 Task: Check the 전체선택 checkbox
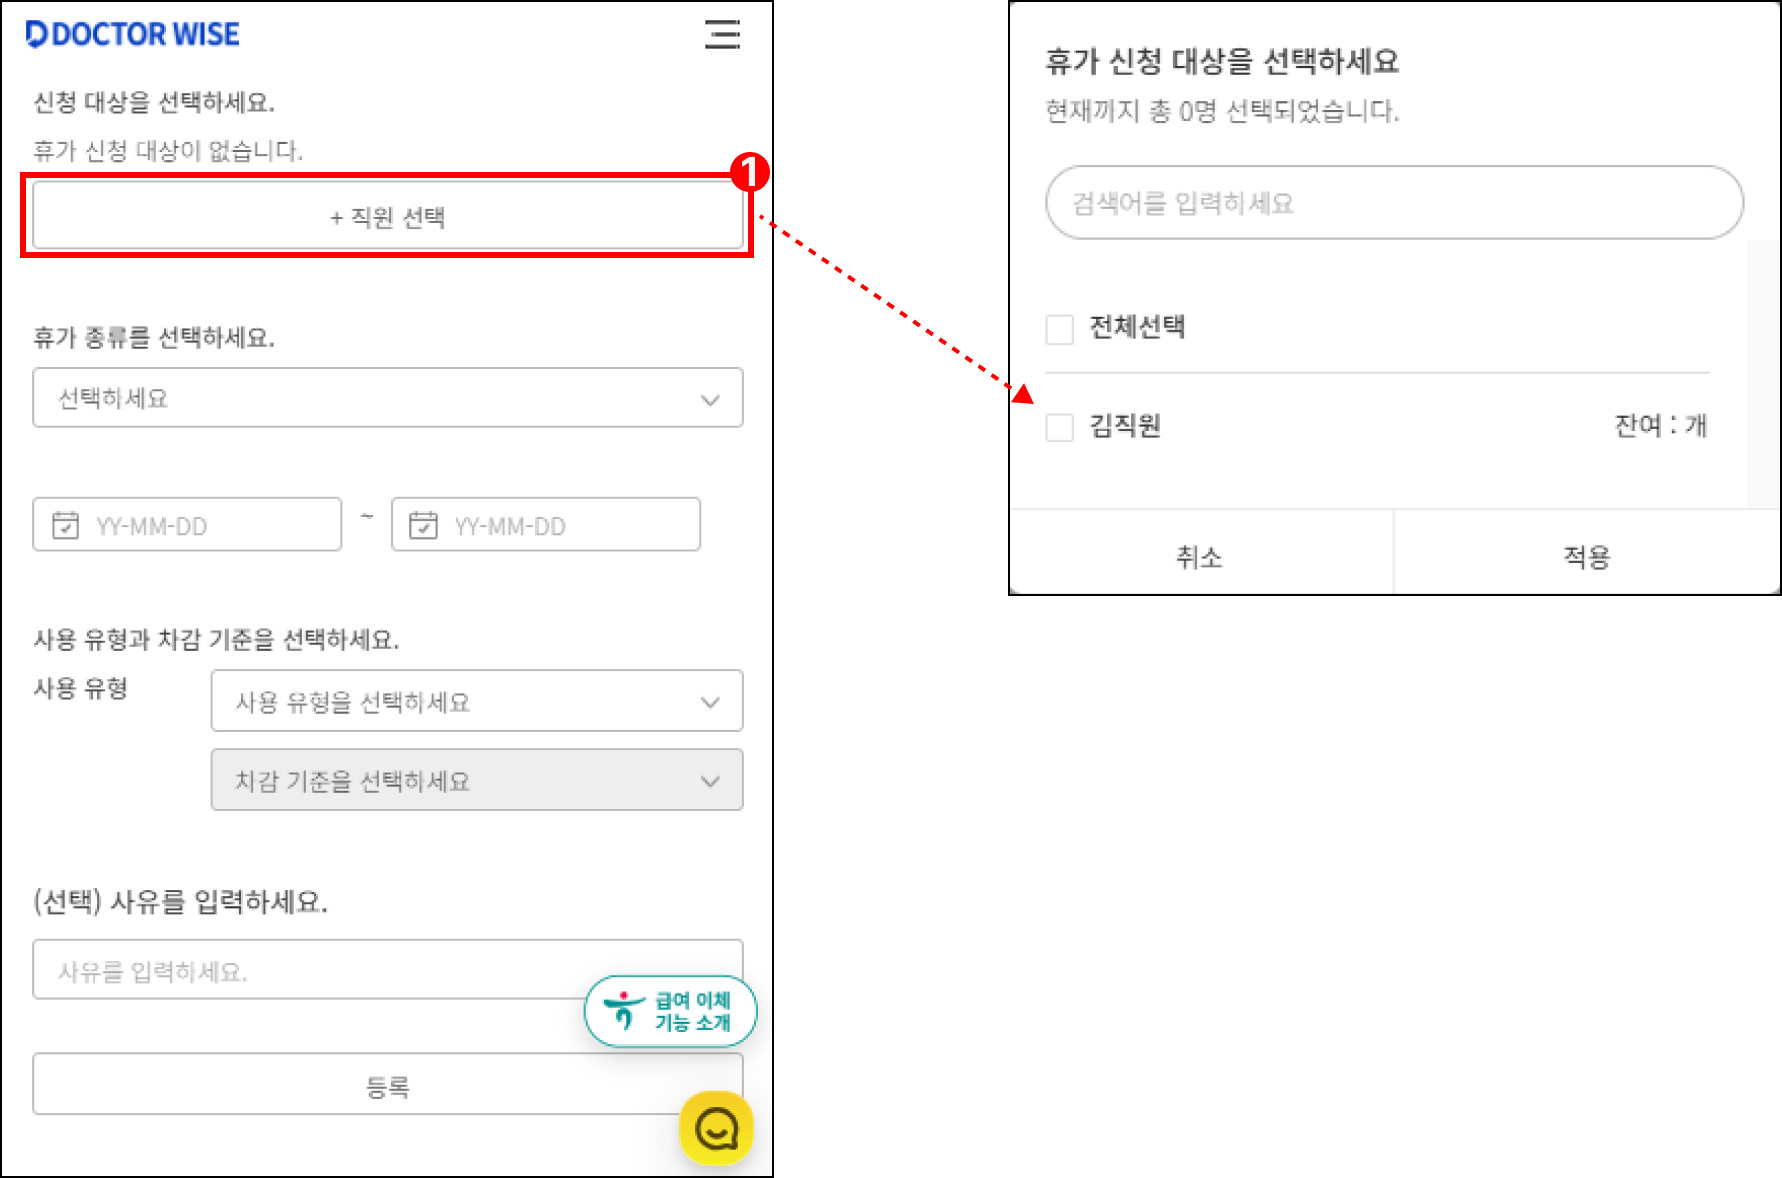coord(1059,329)
